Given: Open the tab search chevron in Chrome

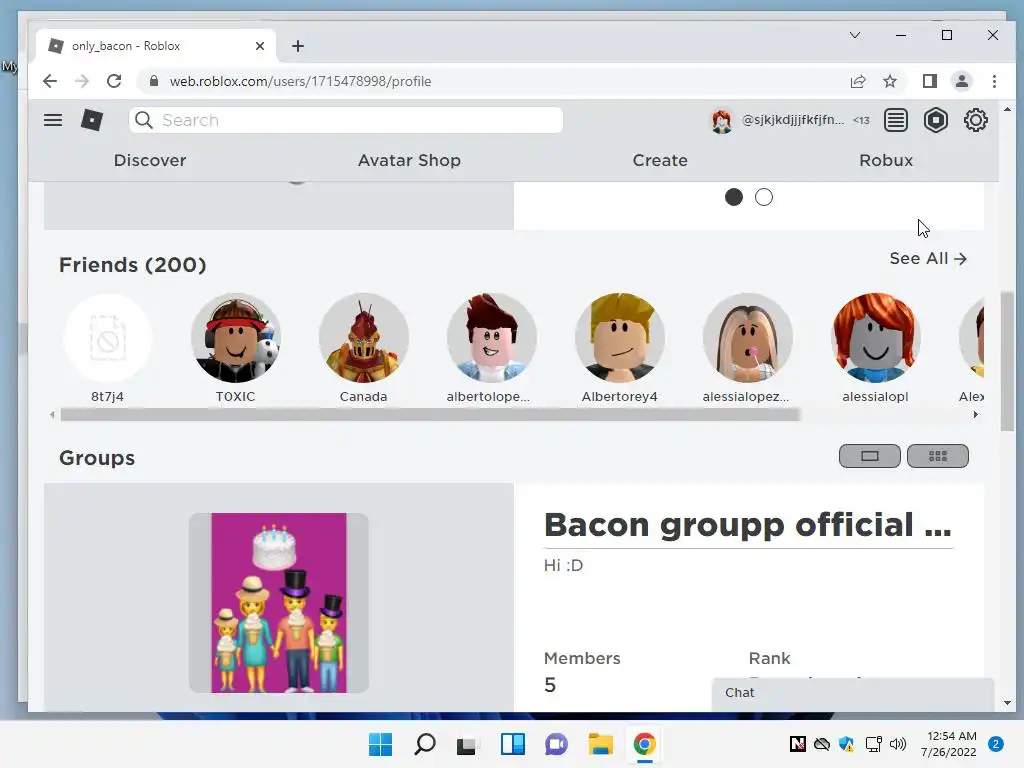Looking at the screenshot, I should click(854, 35).
